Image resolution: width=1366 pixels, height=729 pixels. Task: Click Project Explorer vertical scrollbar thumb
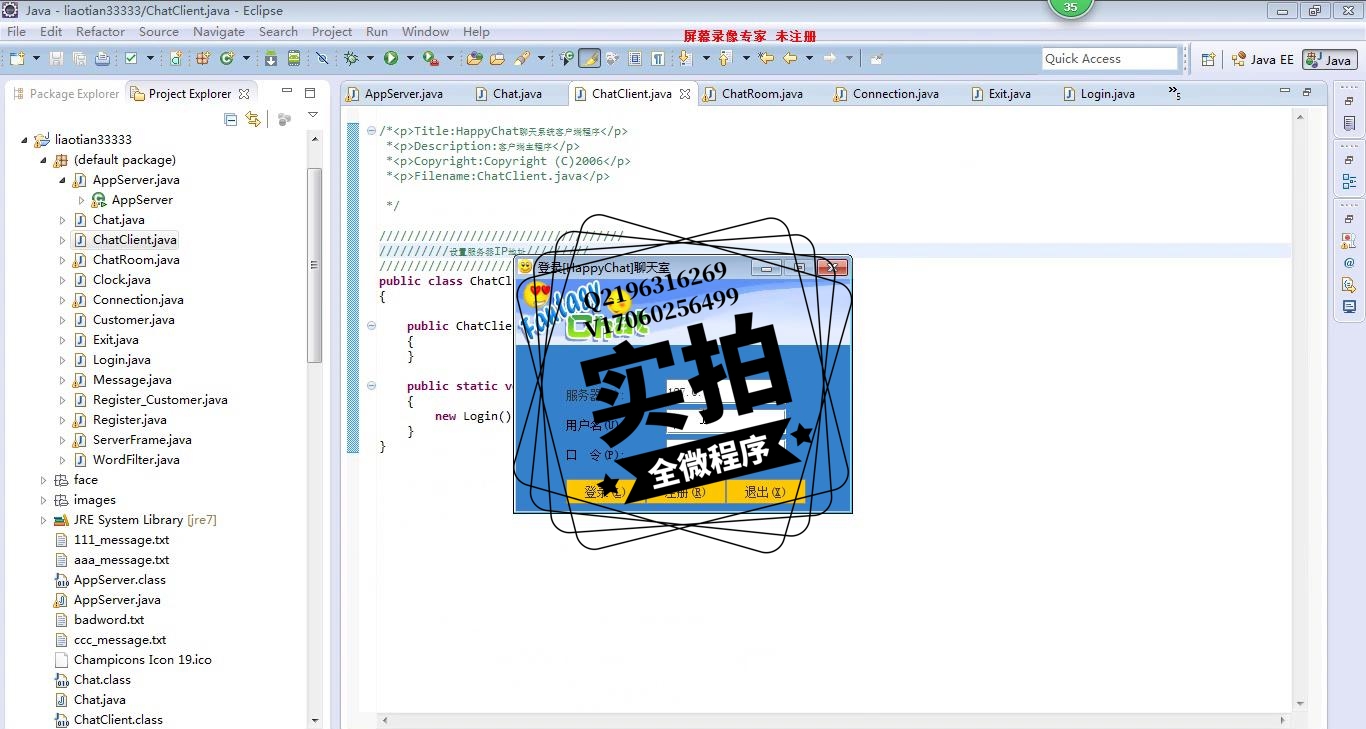314,265
